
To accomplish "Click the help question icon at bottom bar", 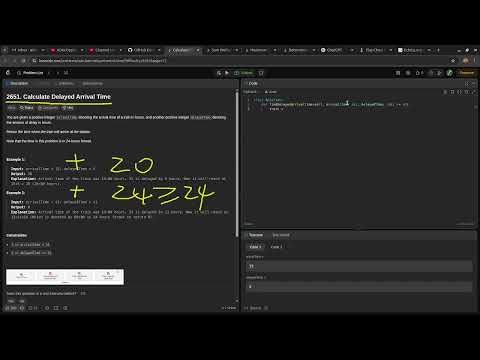I will (x=65, y=308).
